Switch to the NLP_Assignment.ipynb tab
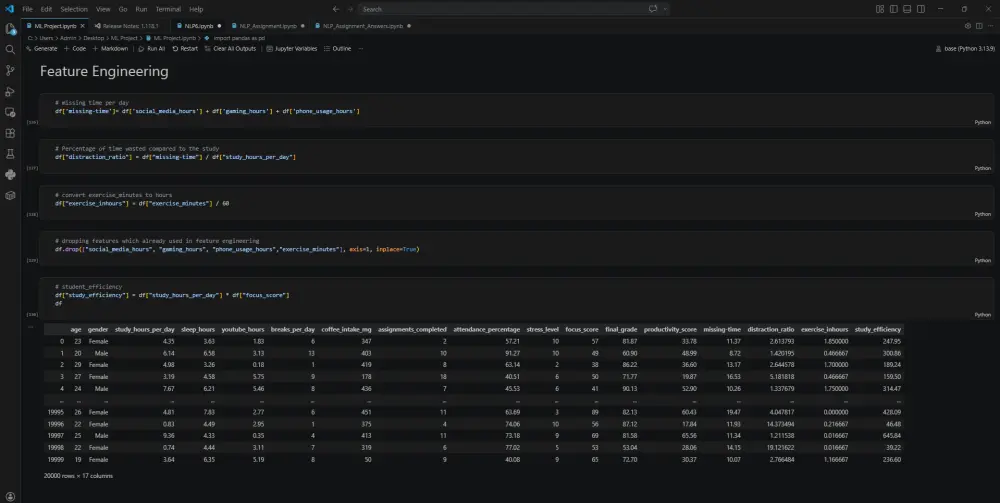1000x503 pixels. (x=268, y=26)
